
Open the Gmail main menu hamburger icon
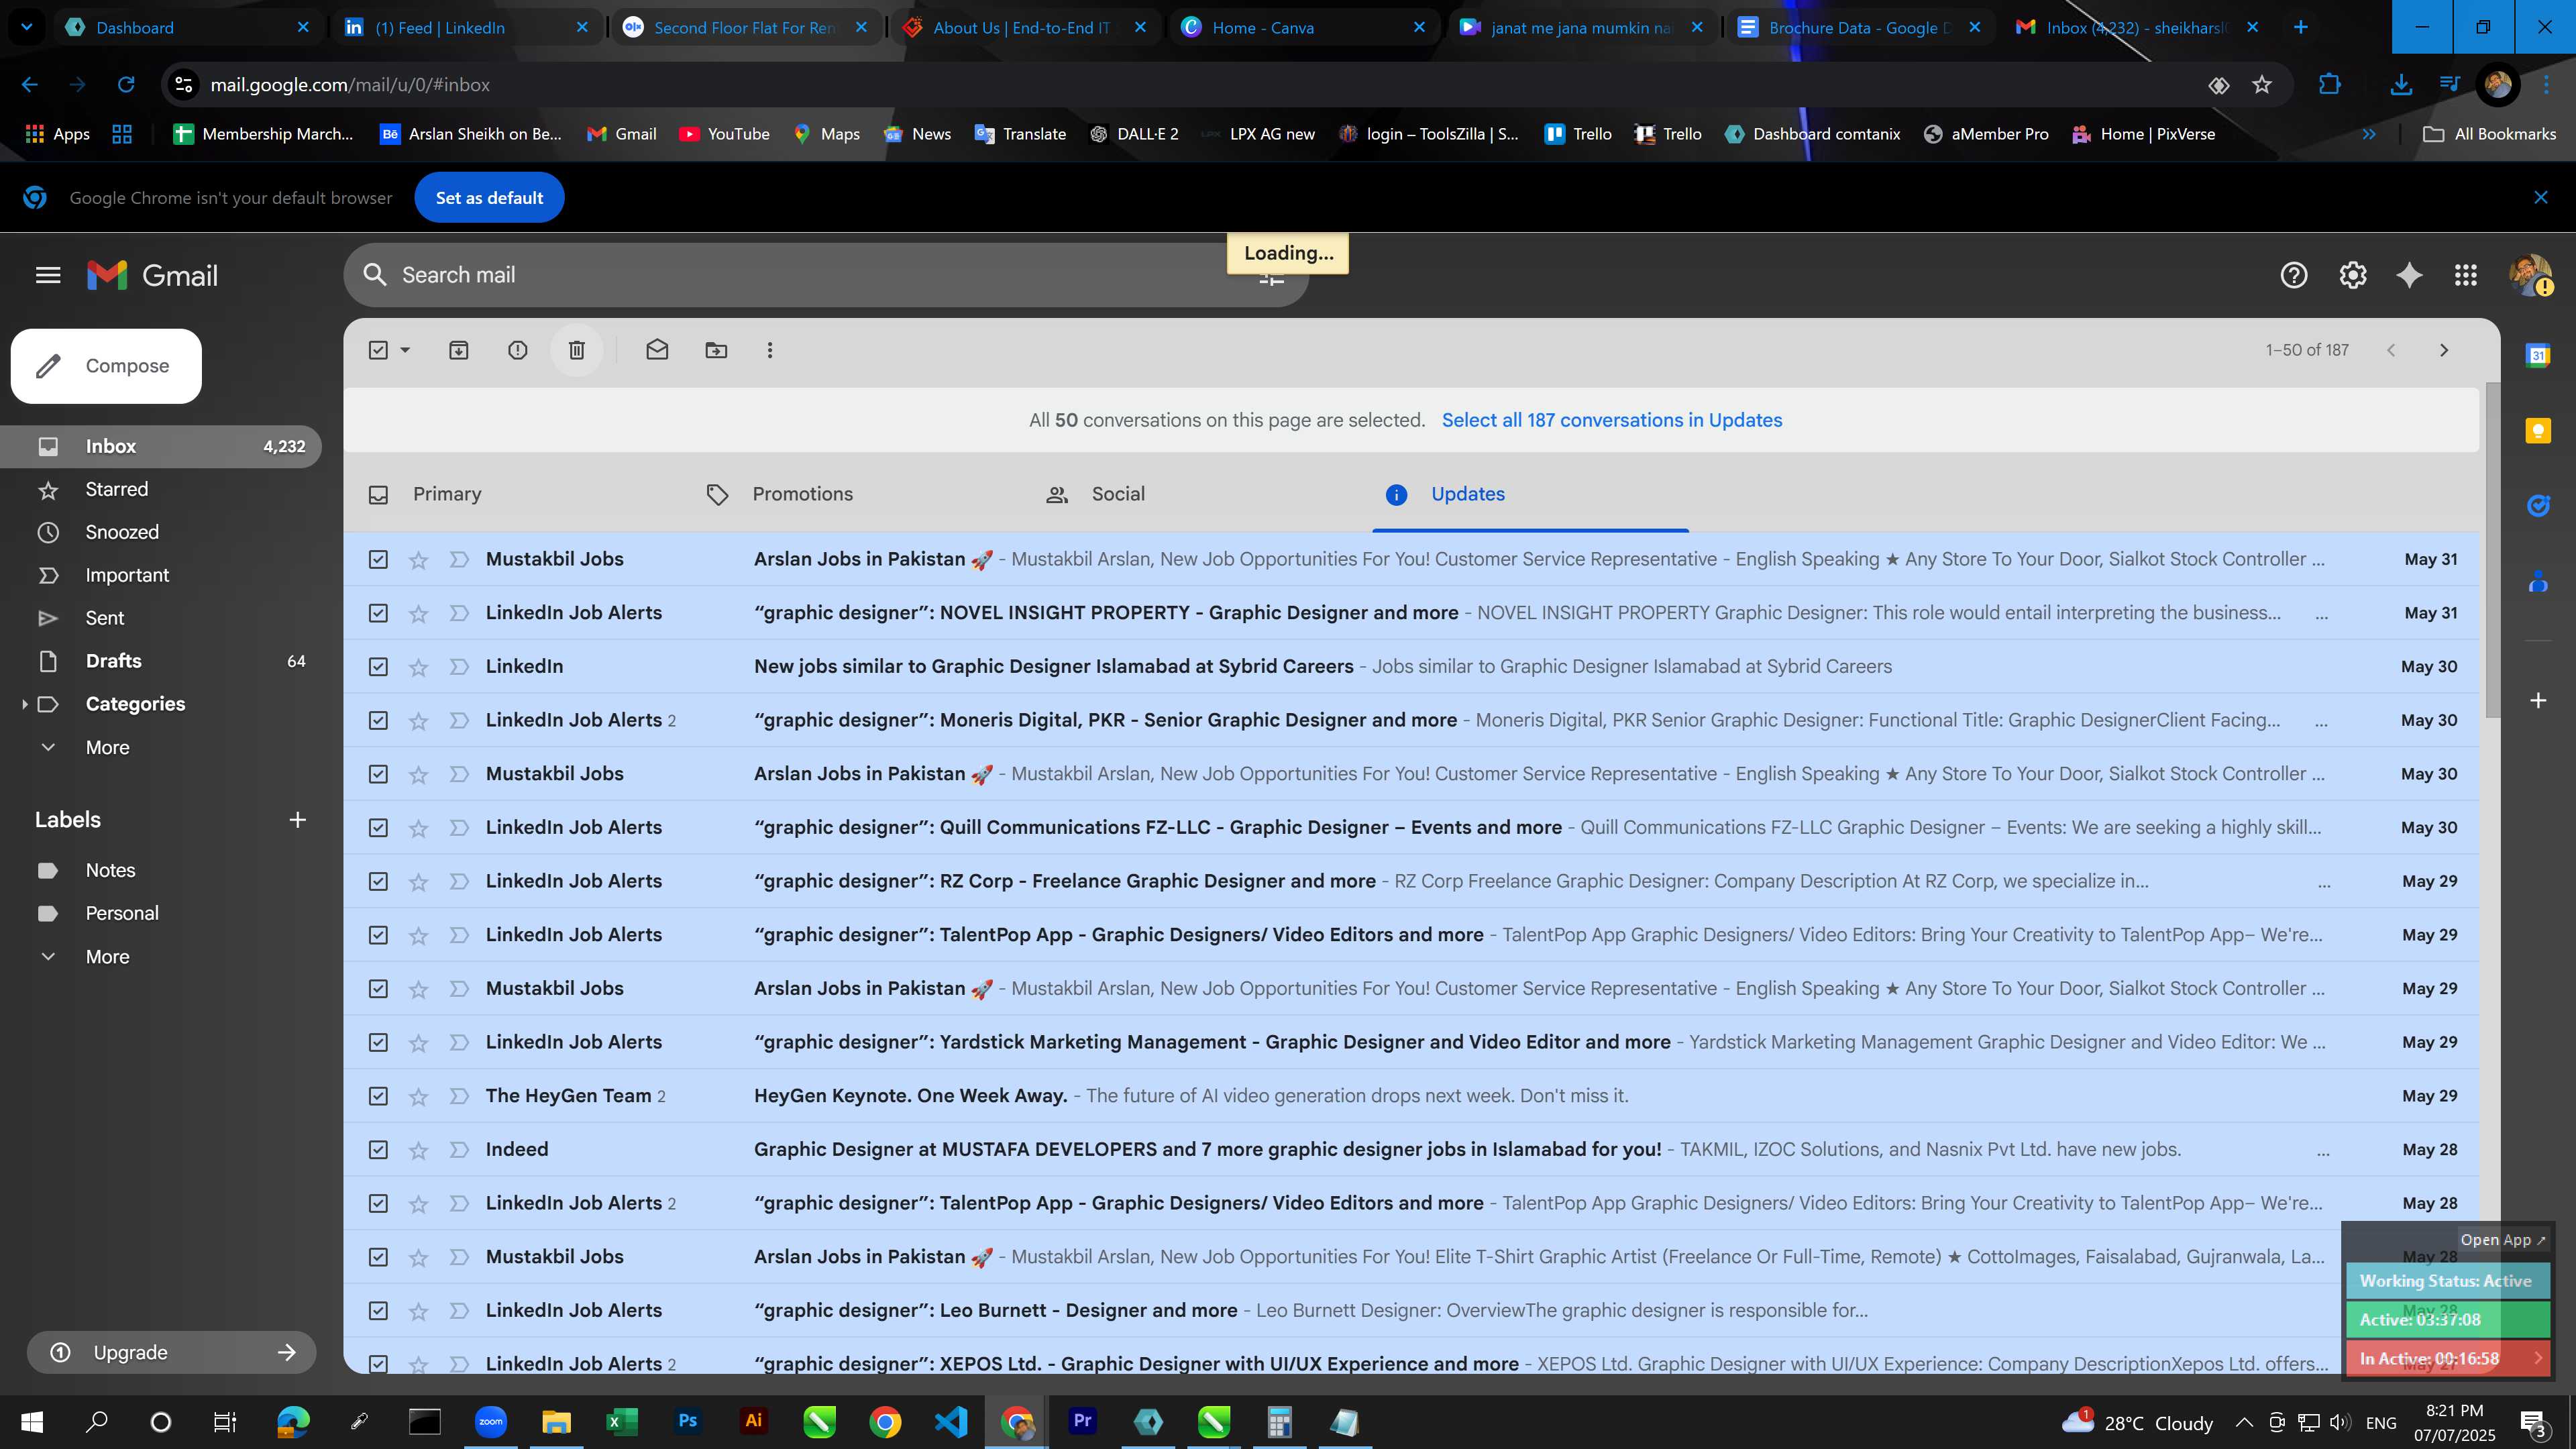coord(48,275)
